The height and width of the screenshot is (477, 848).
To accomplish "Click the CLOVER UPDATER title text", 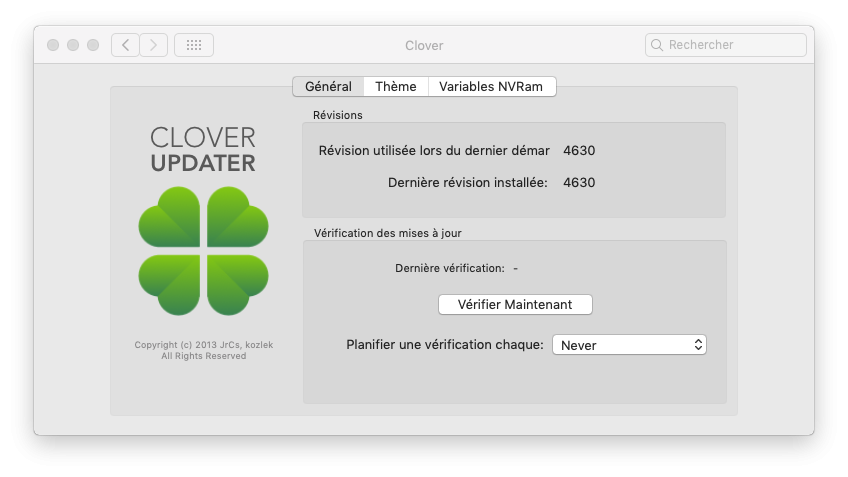I will 203,150.
